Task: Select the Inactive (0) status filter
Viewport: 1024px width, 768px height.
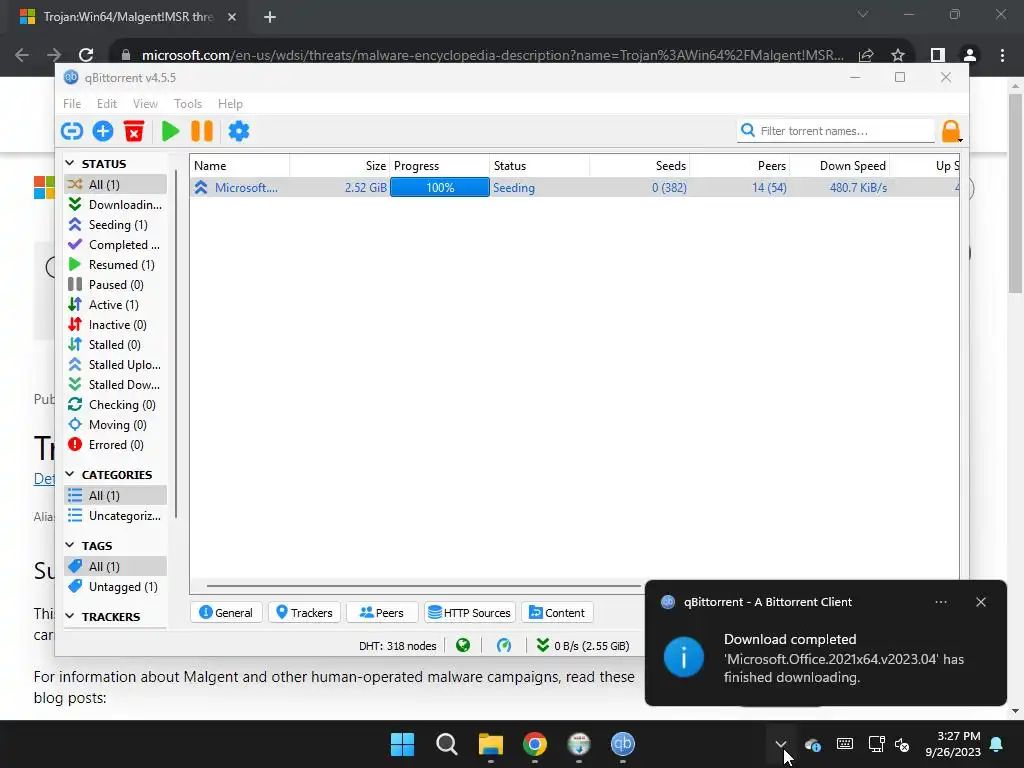Action: tap(116, 325)
